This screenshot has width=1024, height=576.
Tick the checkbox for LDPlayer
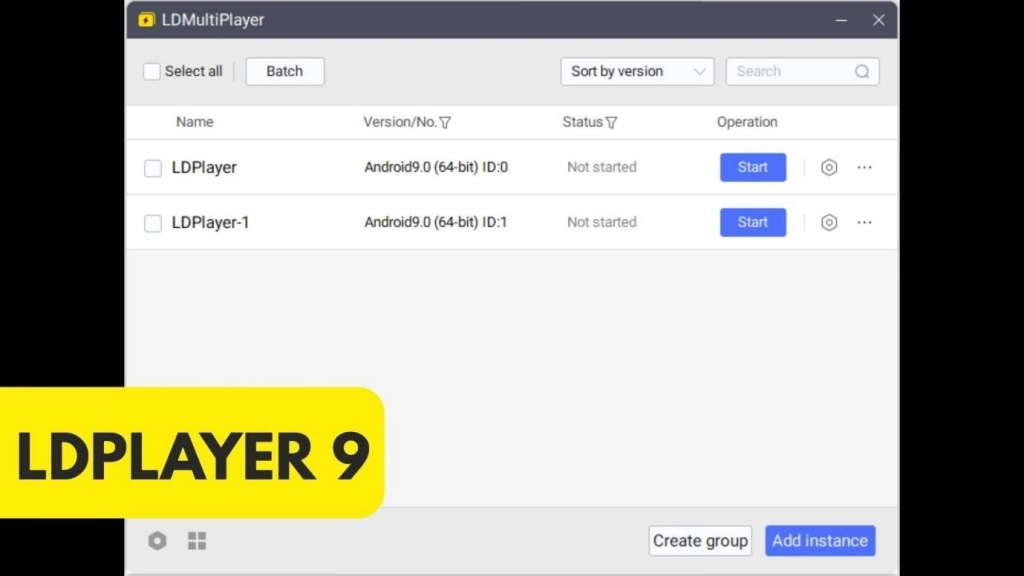(x=153, y=168)
